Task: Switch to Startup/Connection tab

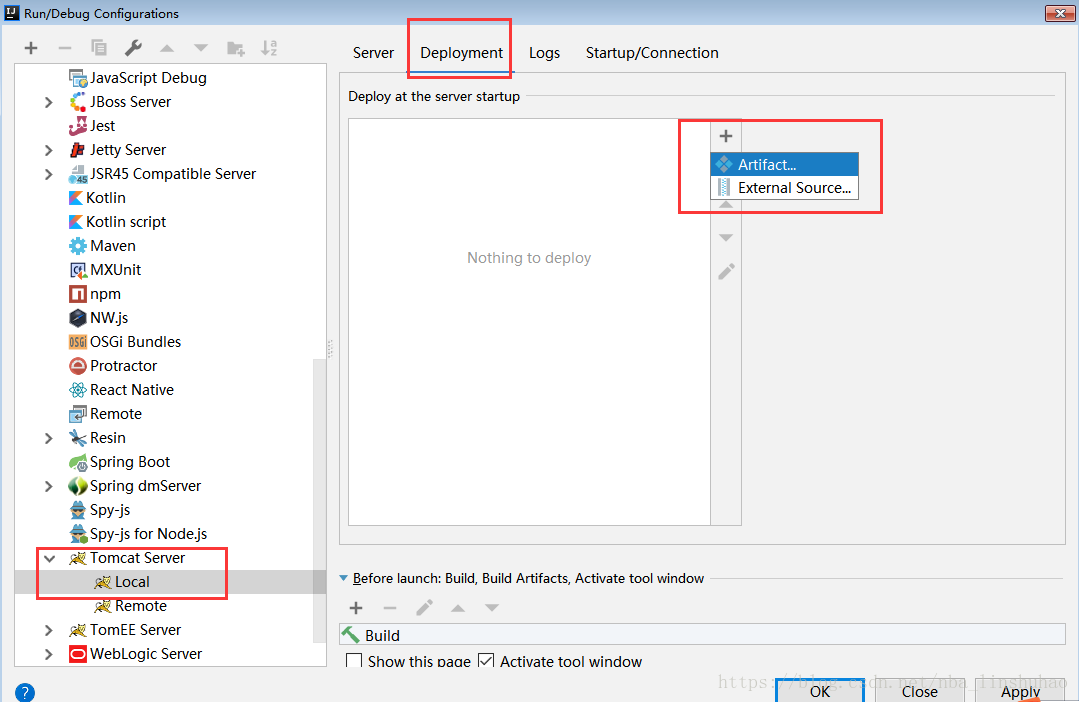Action: (x=652, y=53)
